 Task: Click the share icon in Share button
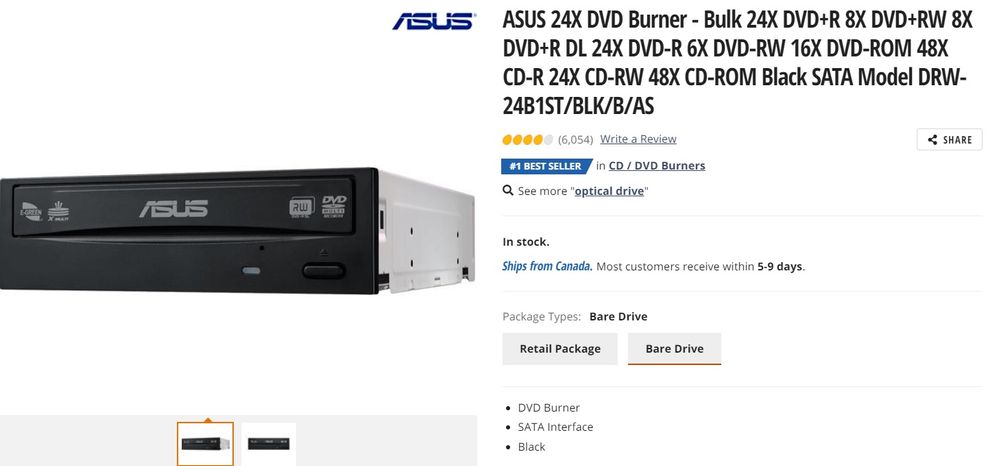tap(932, 140)
